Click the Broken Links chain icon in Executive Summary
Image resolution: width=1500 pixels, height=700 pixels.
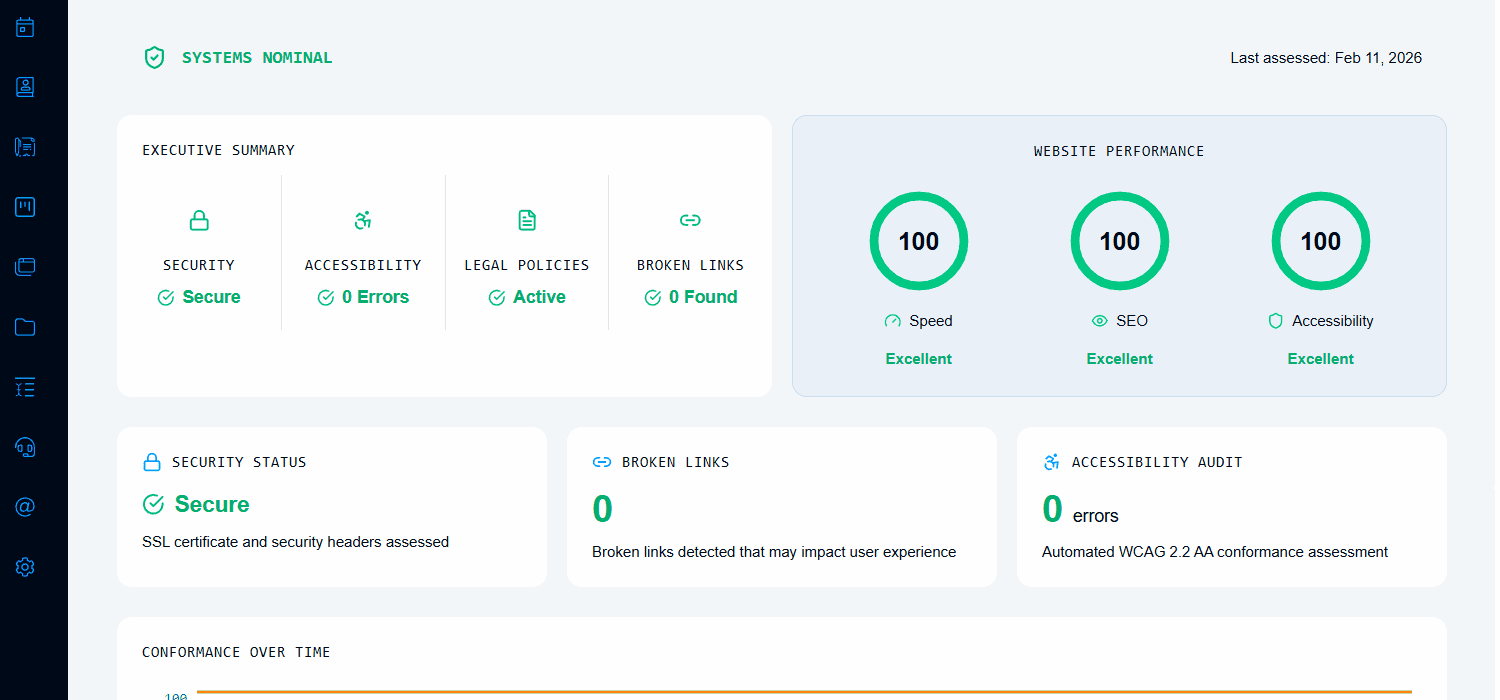click(x=690, y=220)
